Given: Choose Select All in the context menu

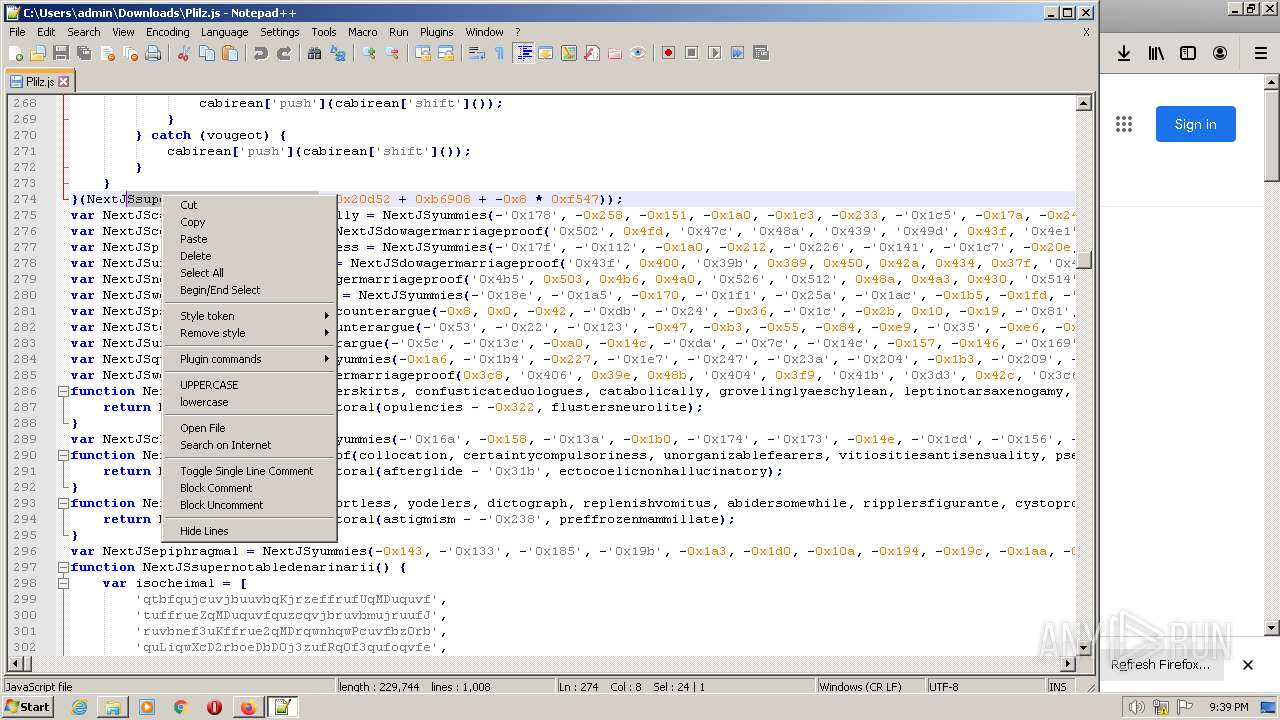Looking at the screenshot, I should point(249,273).
